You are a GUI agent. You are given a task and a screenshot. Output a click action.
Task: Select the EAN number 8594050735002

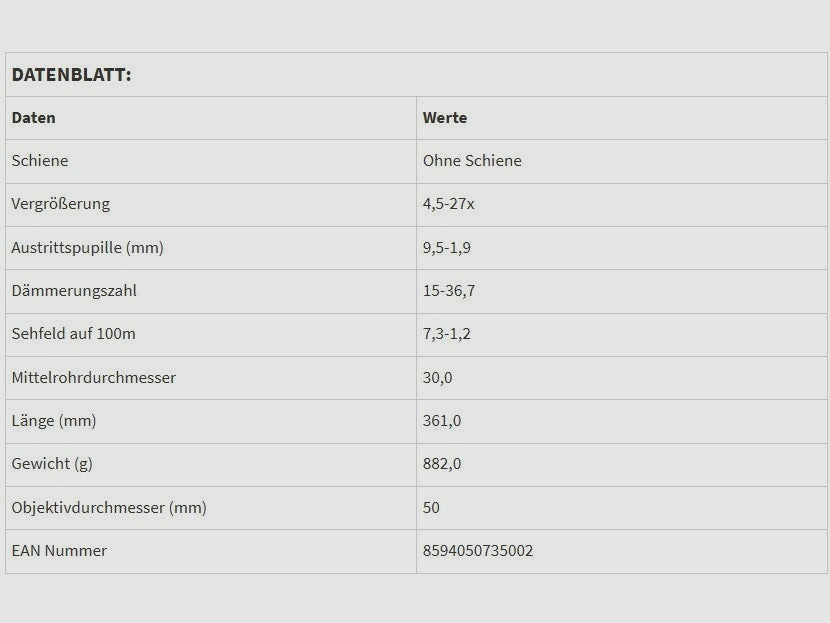[478, 551]
